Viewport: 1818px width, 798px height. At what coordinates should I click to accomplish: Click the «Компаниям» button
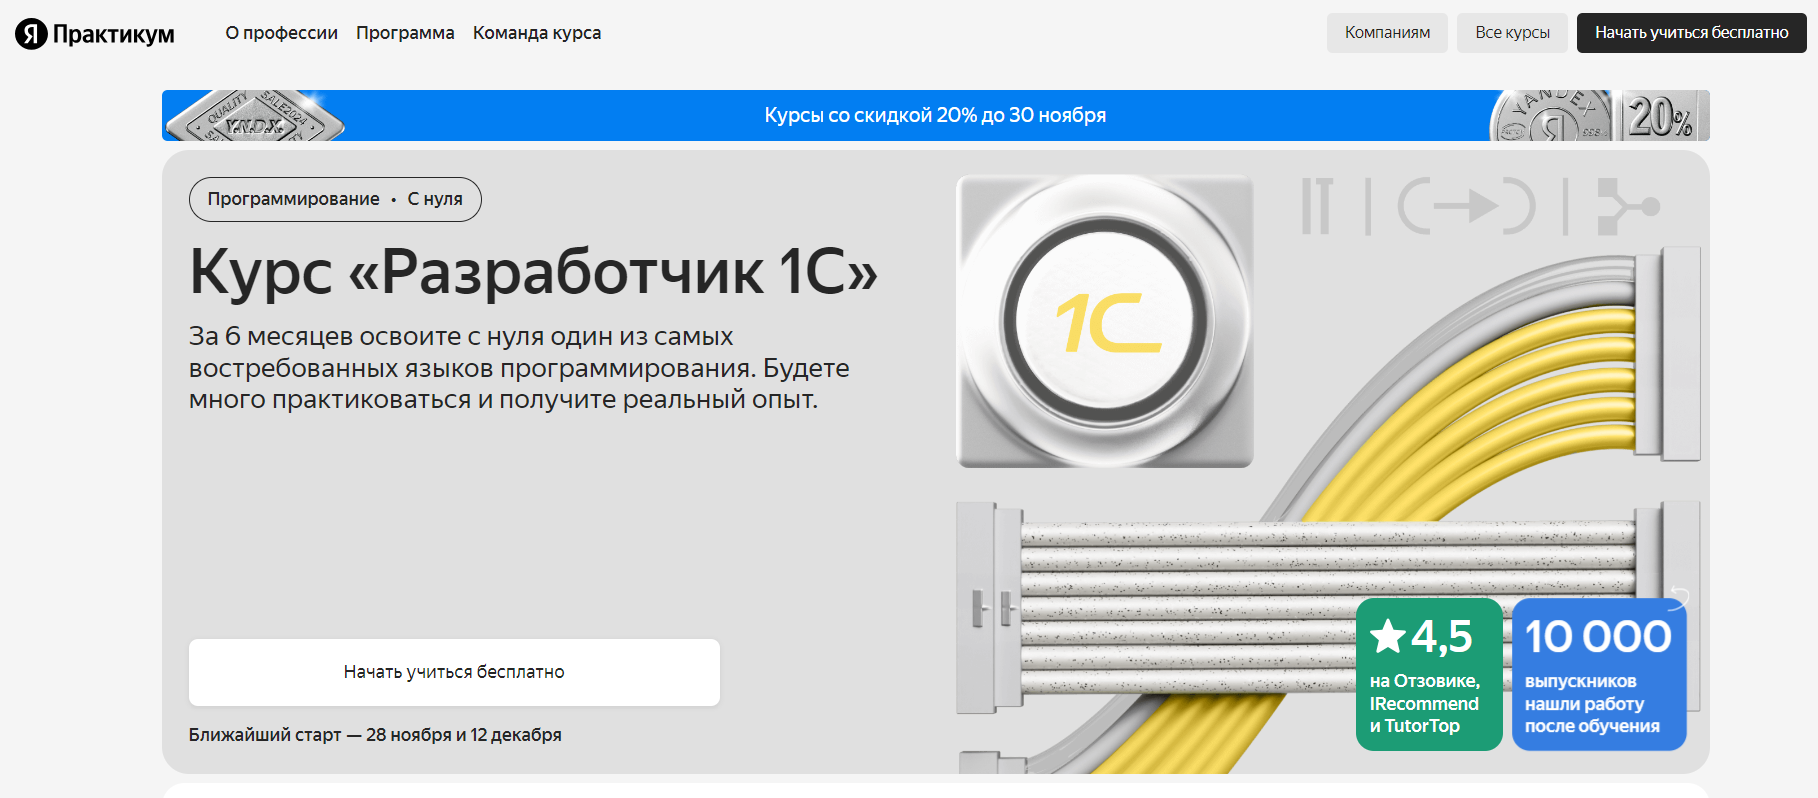coord(1387,33)
